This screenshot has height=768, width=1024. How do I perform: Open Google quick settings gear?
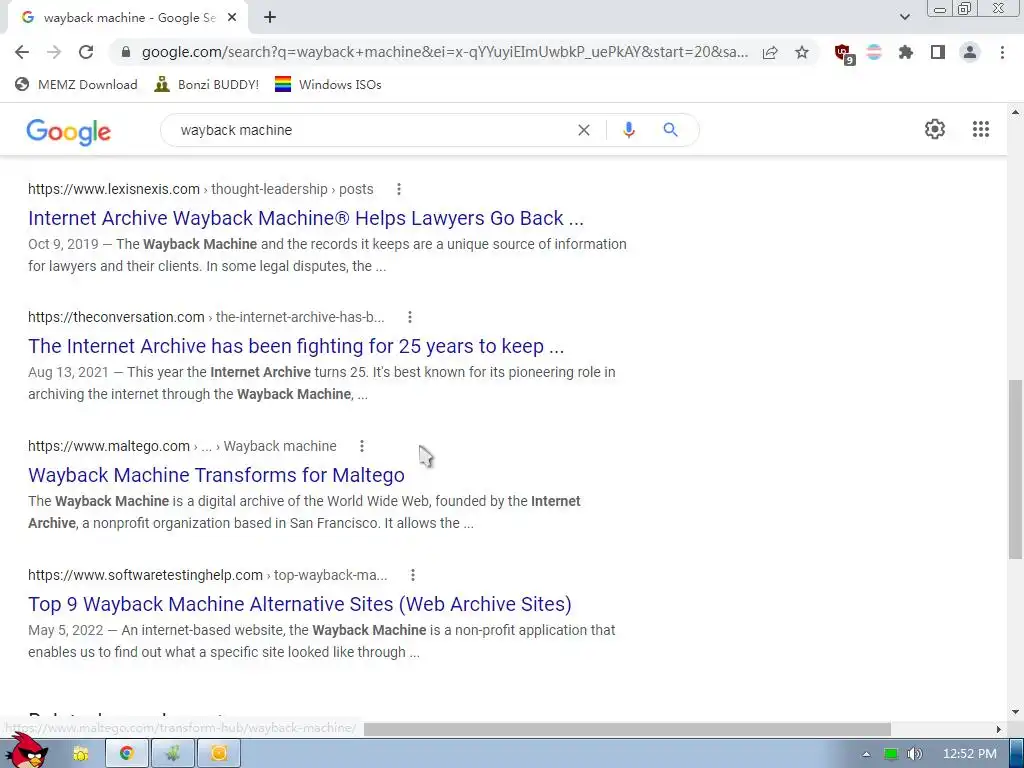coord(935,129)
